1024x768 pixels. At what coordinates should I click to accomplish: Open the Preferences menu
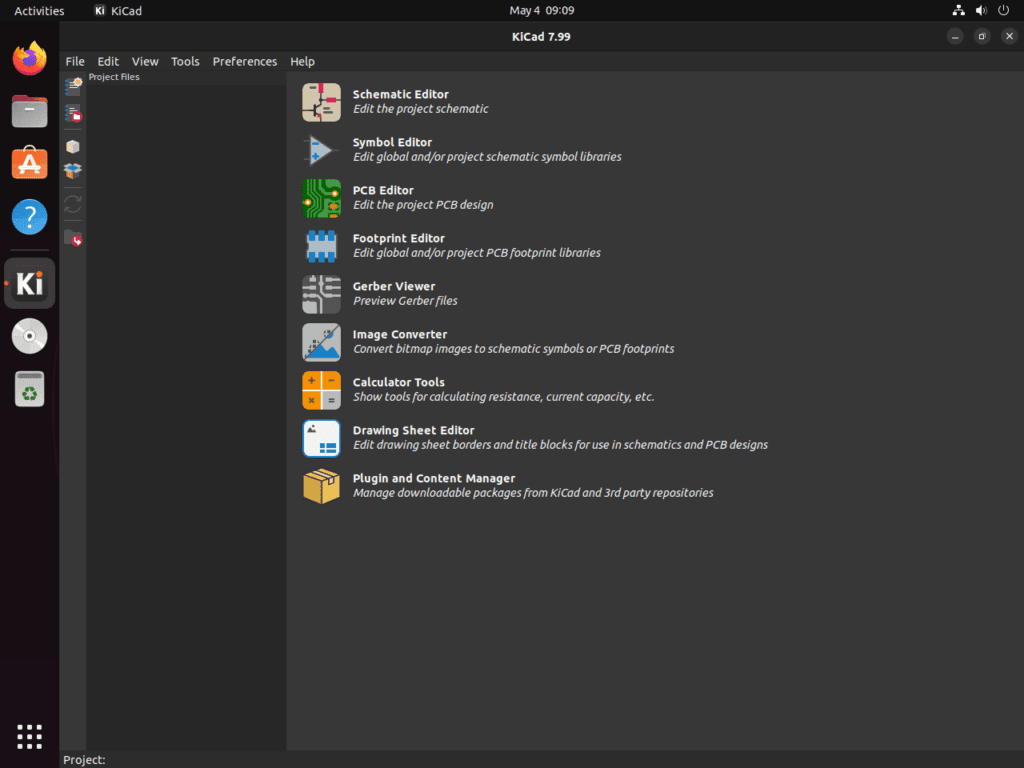pos(245,61)
